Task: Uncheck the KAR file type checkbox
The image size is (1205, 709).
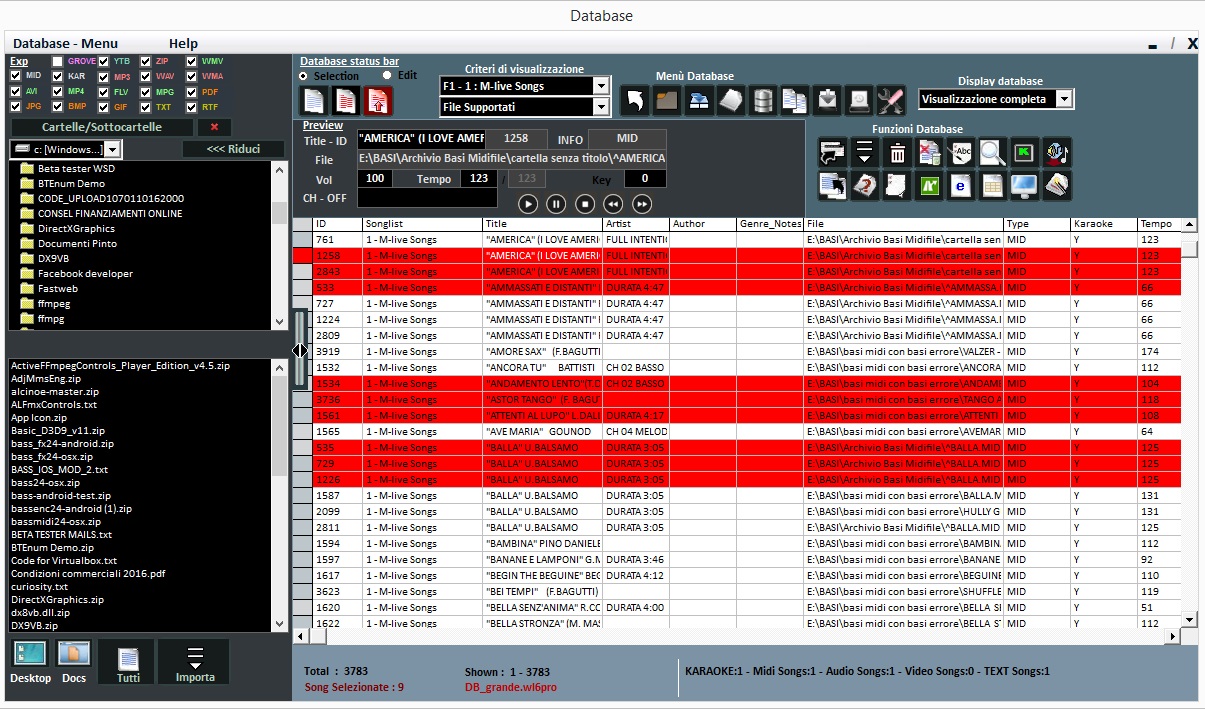Action: tap(57, 76)
